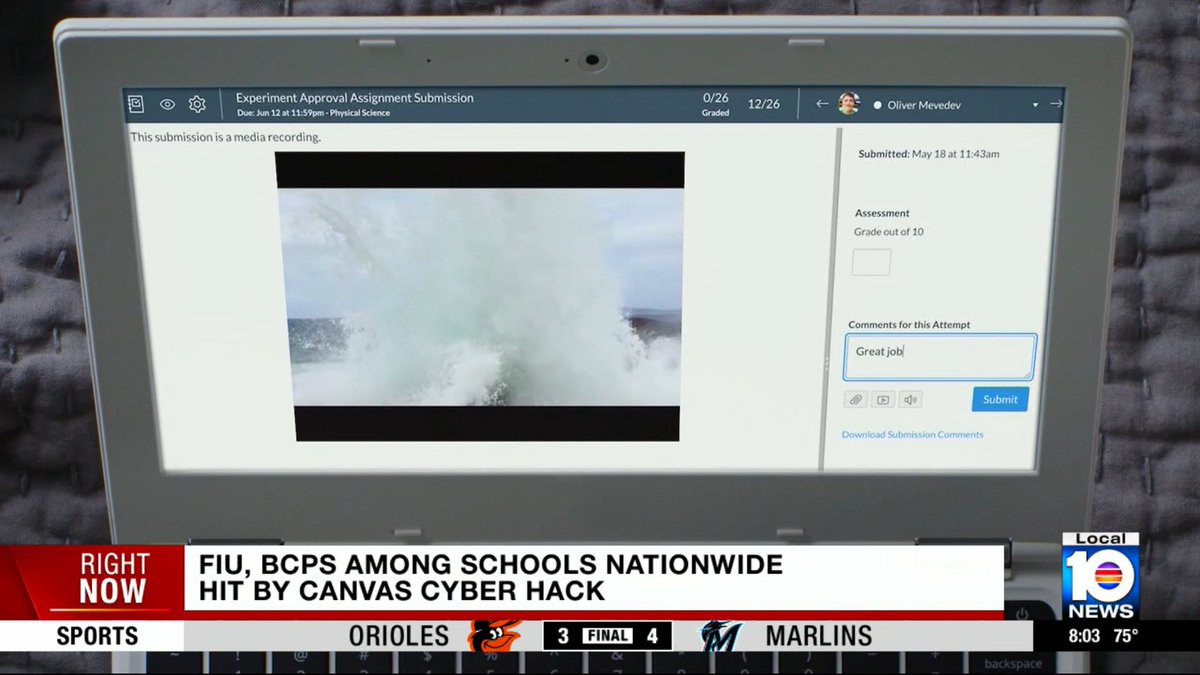Click the Marlins team logo in ticker
The height and width of the screenshot is (675, 1200).
pyautogui.click(x=720, y=635)
